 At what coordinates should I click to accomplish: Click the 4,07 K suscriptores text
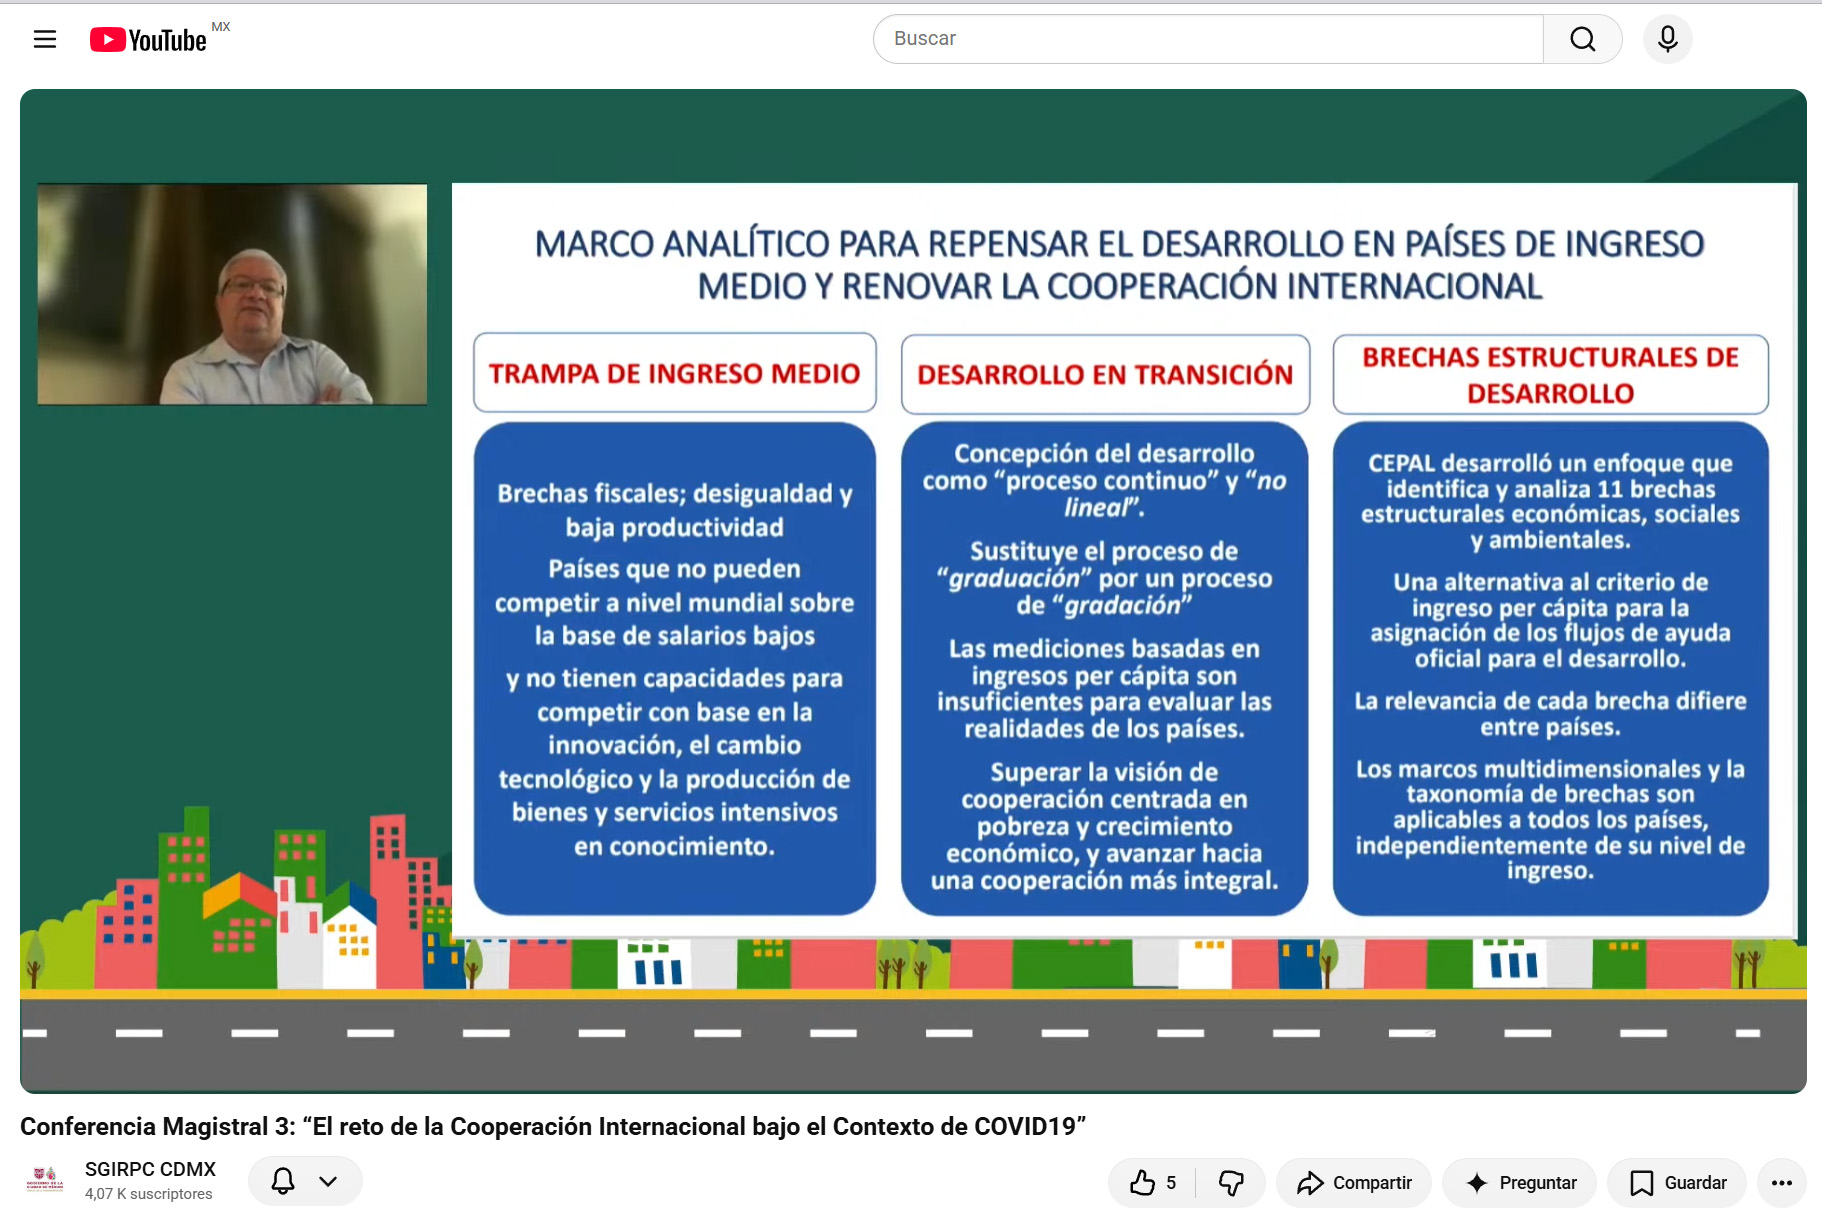click(149, 1194)
